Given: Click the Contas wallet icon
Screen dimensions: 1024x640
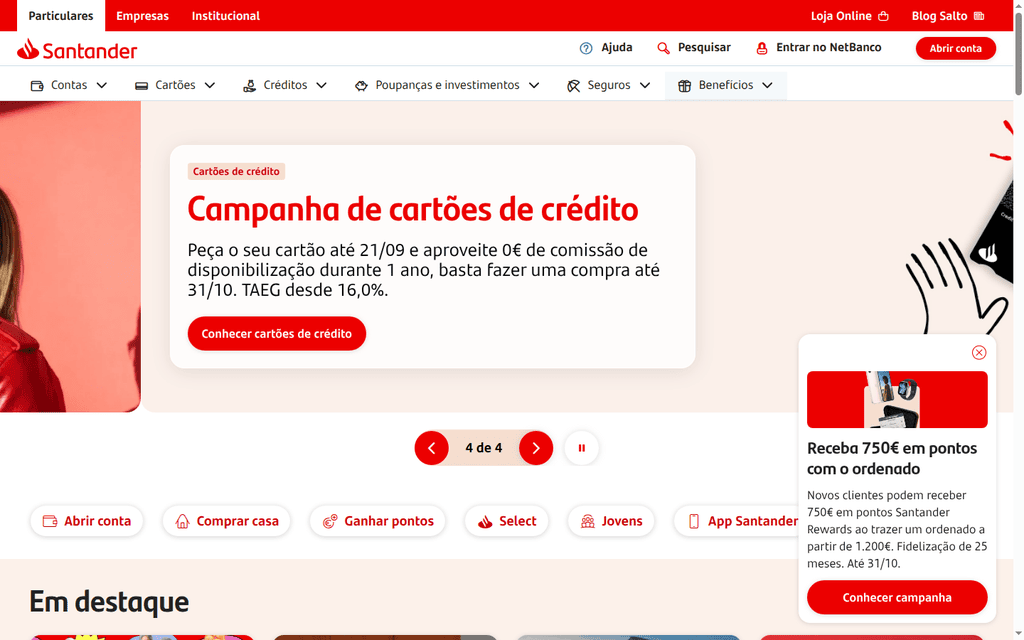Looking at the screenshot, I should (x=37, y=86).
